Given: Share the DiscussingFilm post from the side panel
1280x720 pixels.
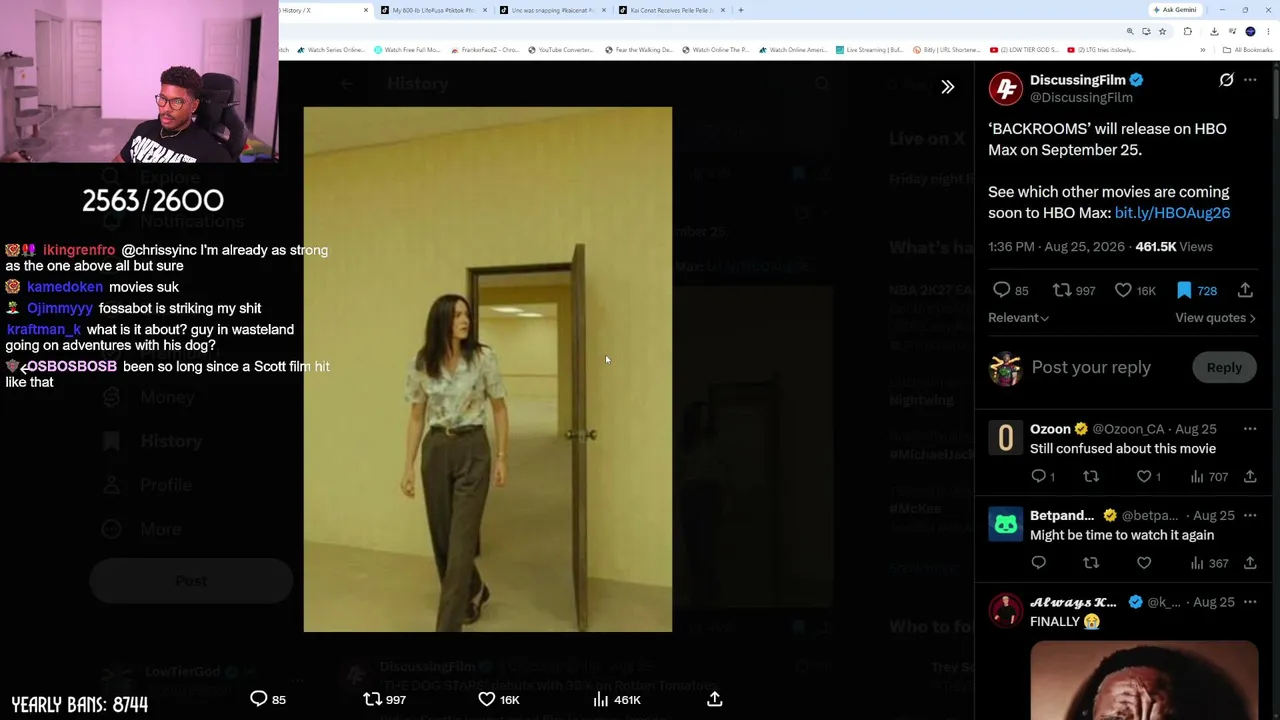Looking at the screenshot, I should (x=1245, y=290).
